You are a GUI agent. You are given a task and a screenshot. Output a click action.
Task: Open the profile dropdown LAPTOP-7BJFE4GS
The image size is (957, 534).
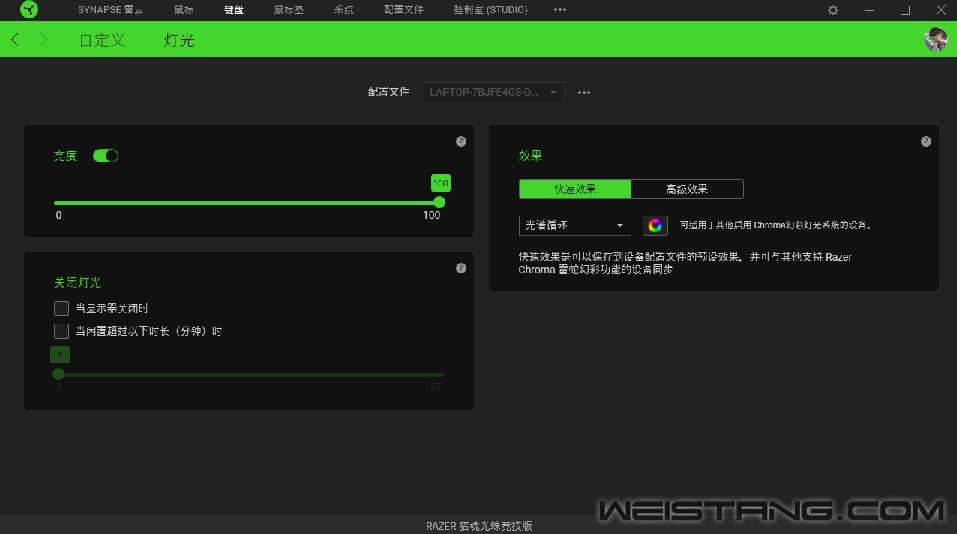494,92
